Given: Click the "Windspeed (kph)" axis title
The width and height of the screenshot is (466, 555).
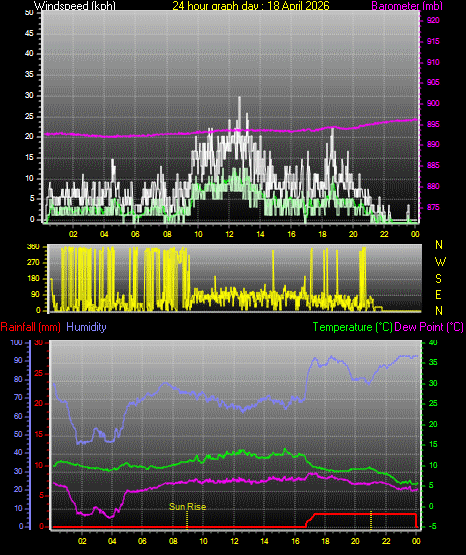Looking at the screenshot, I should tap(75, 5).
